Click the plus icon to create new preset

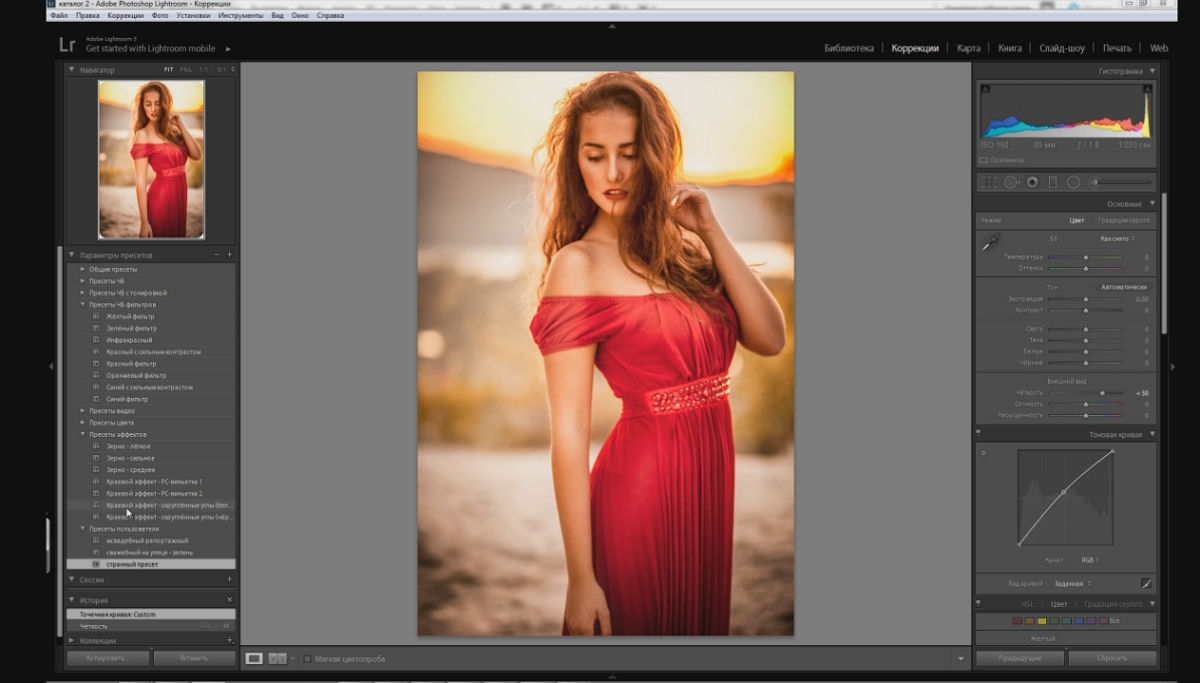[229, 255]
